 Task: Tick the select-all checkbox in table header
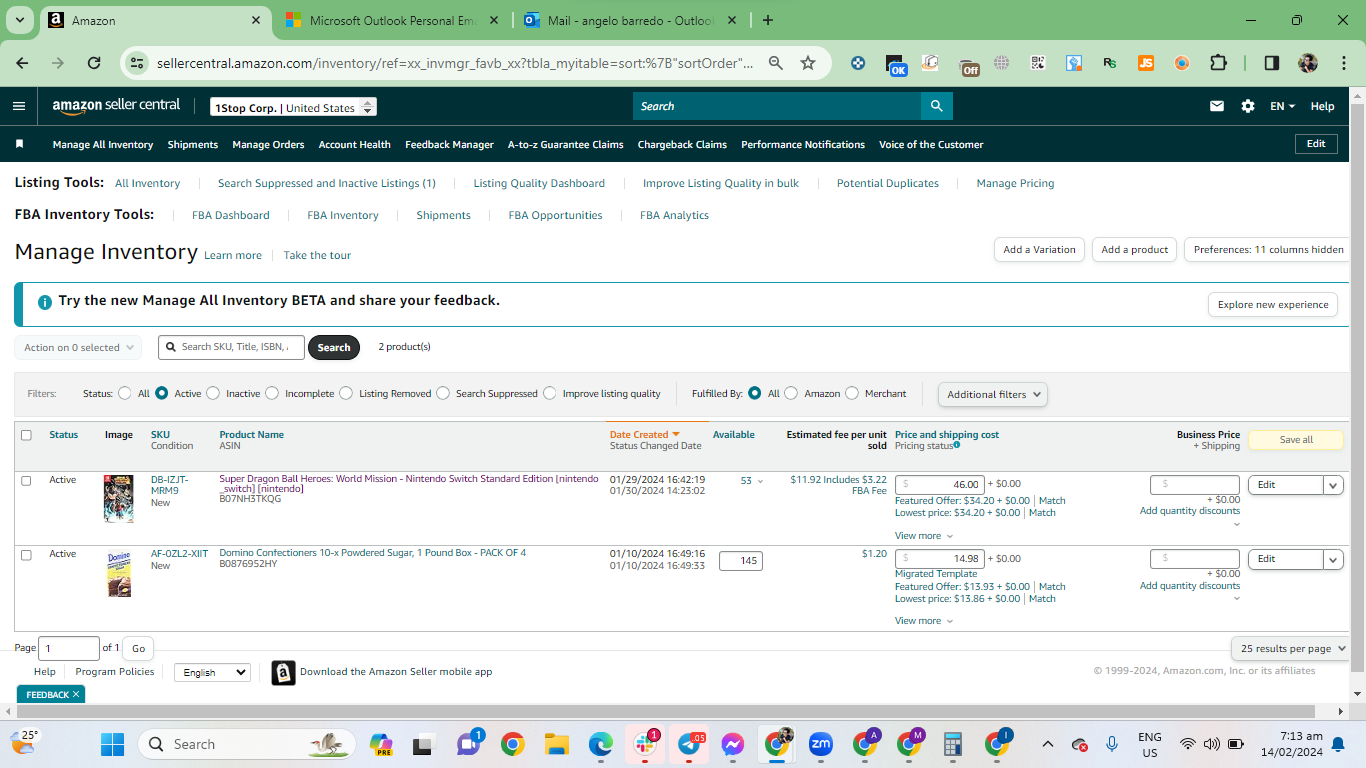[26, 435]
